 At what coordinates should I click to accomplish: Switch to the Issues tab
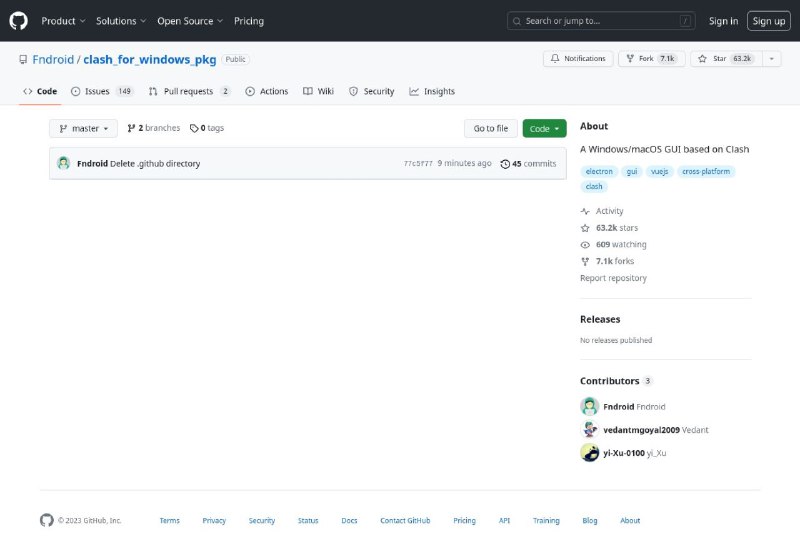tap(101, 91)
